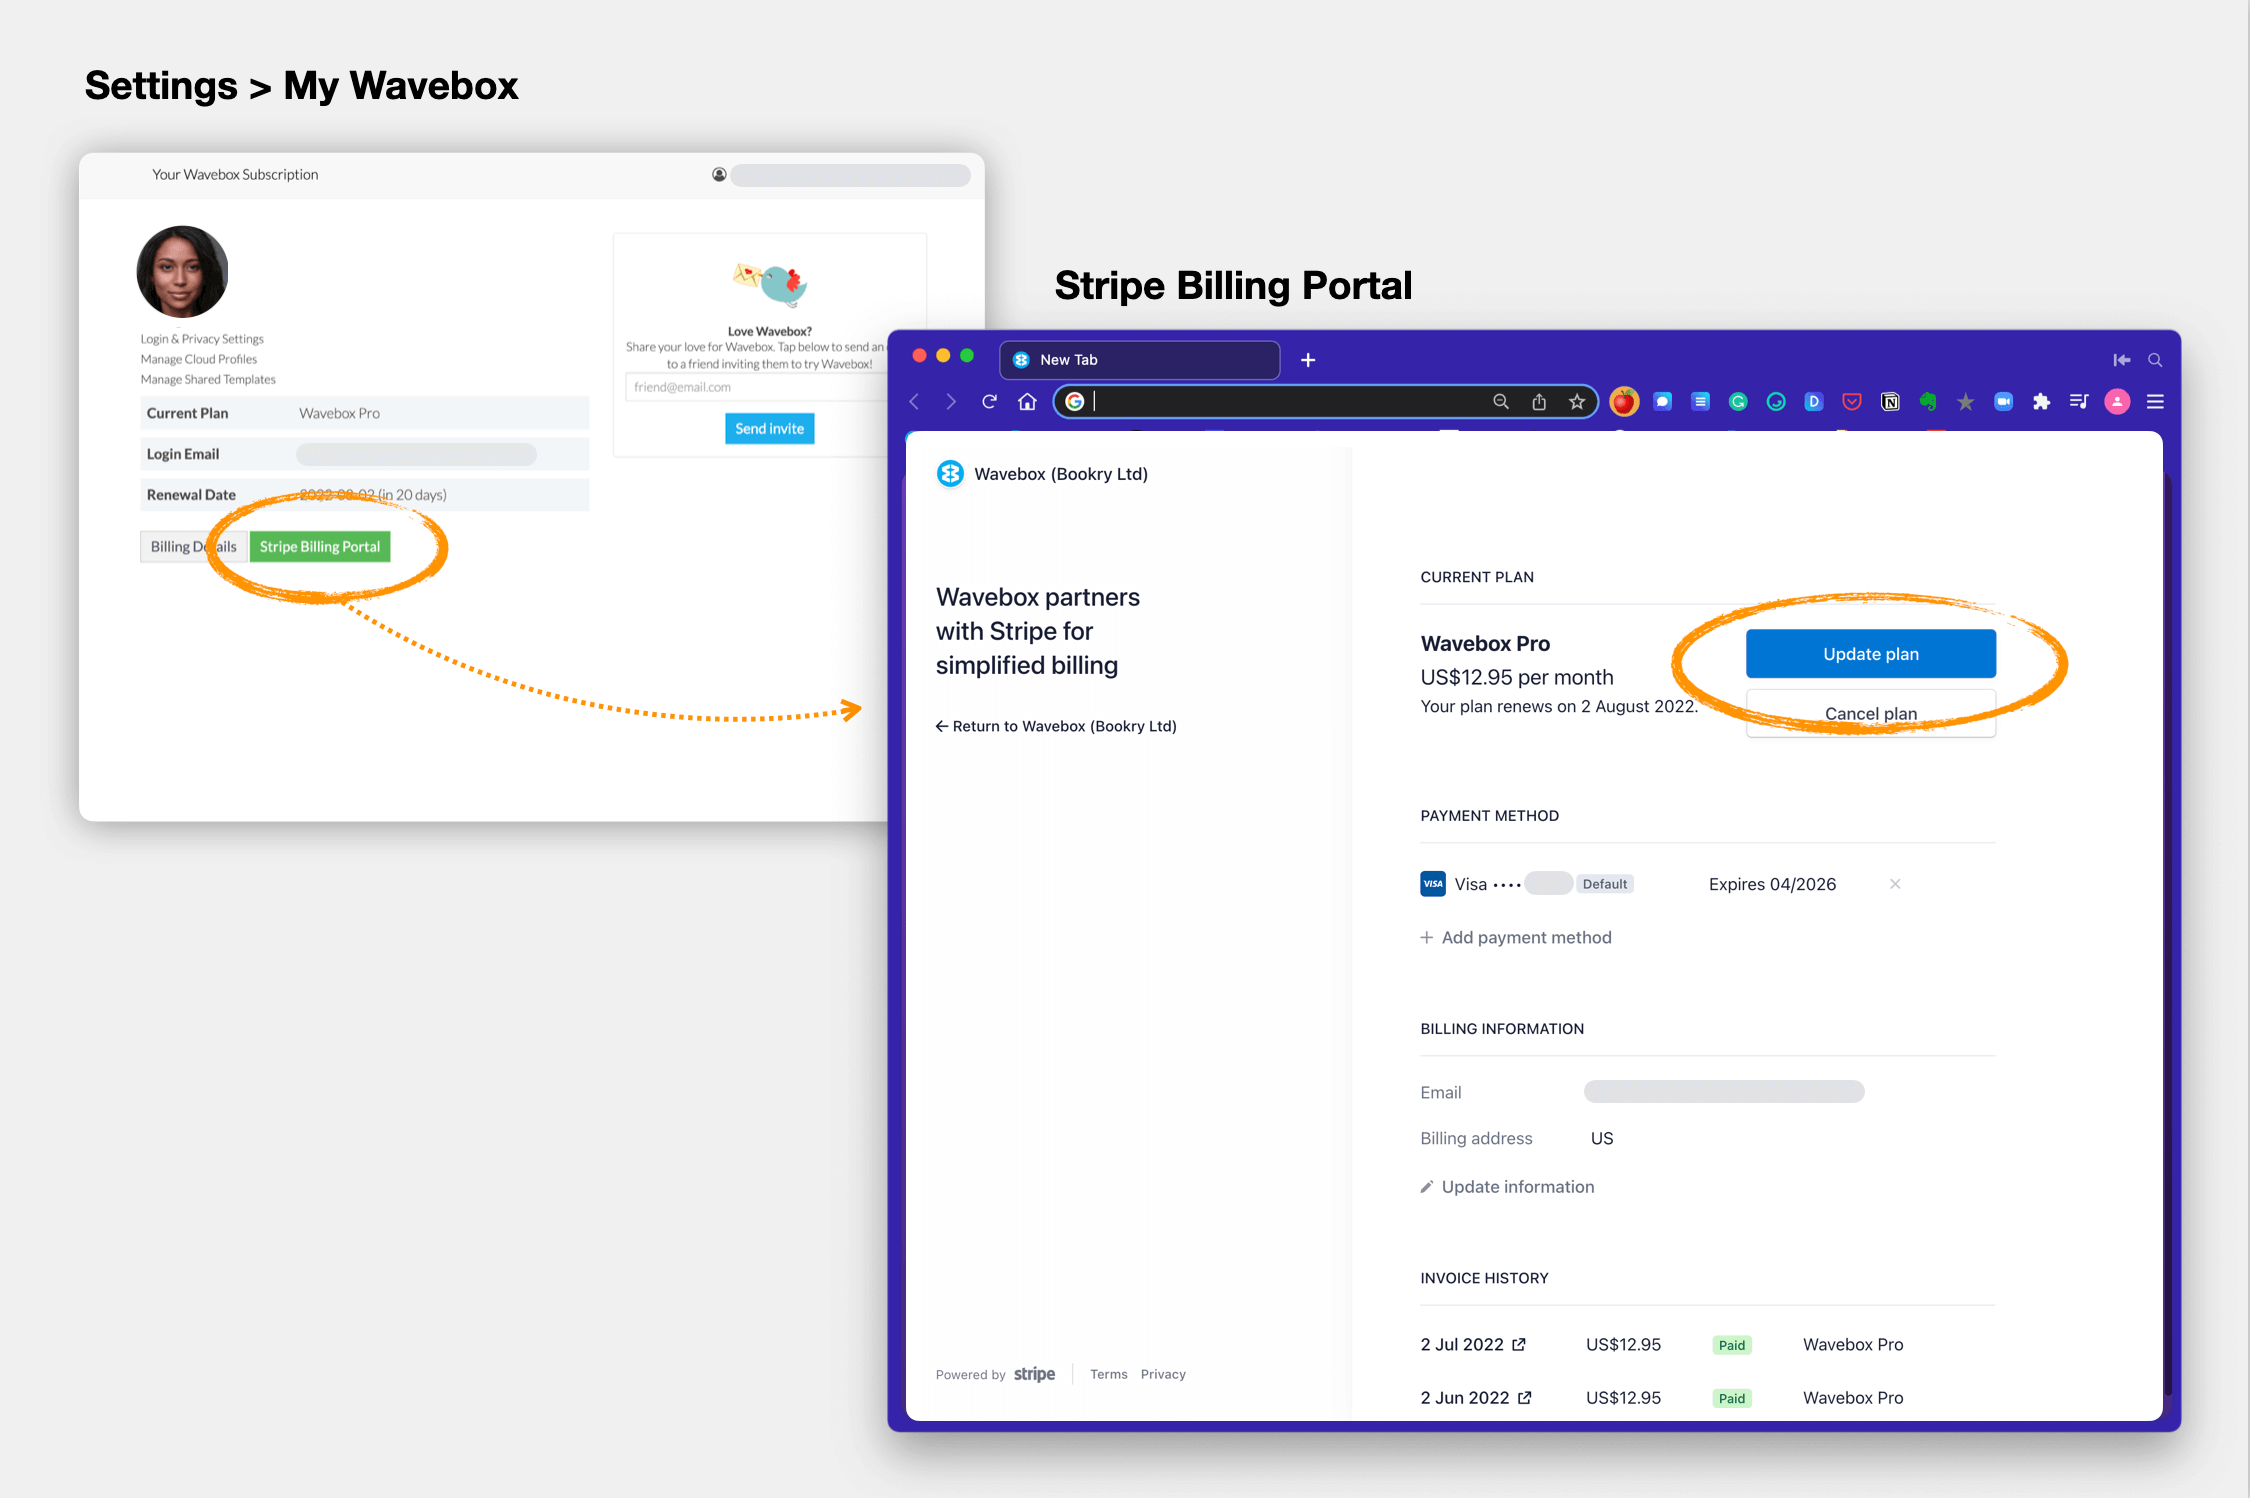Screen dimensions: 2250x1498
Task: Search tabs with the magnifier icon
Action: pos(2156,360)
